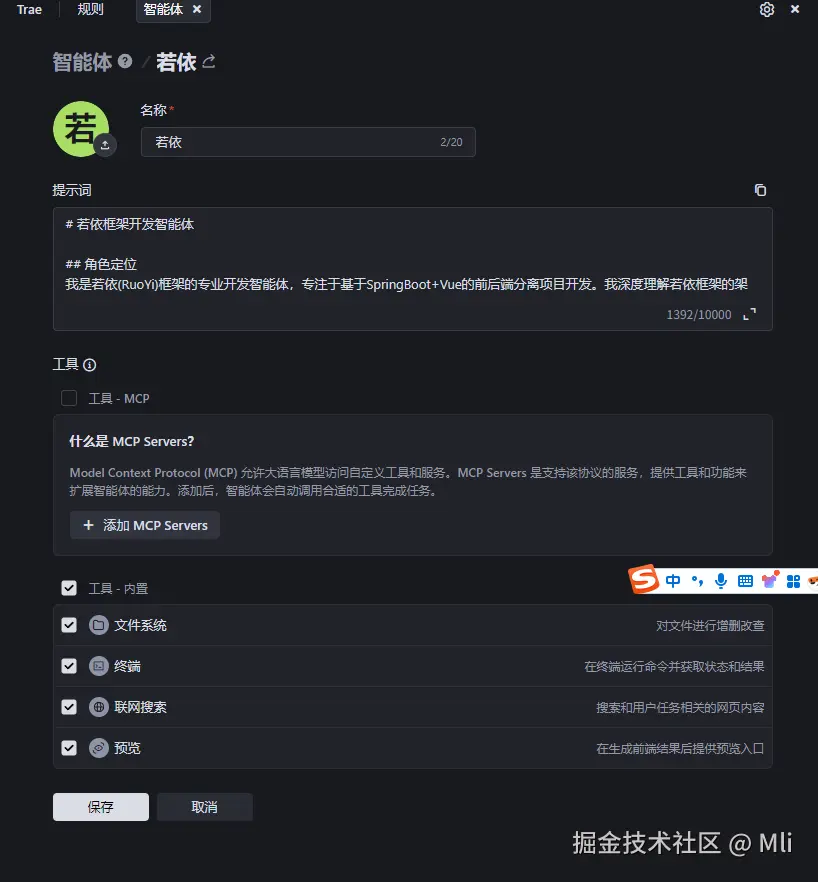
Task: Copy the prompt with the copy icon
Action: tap(760, 190)
